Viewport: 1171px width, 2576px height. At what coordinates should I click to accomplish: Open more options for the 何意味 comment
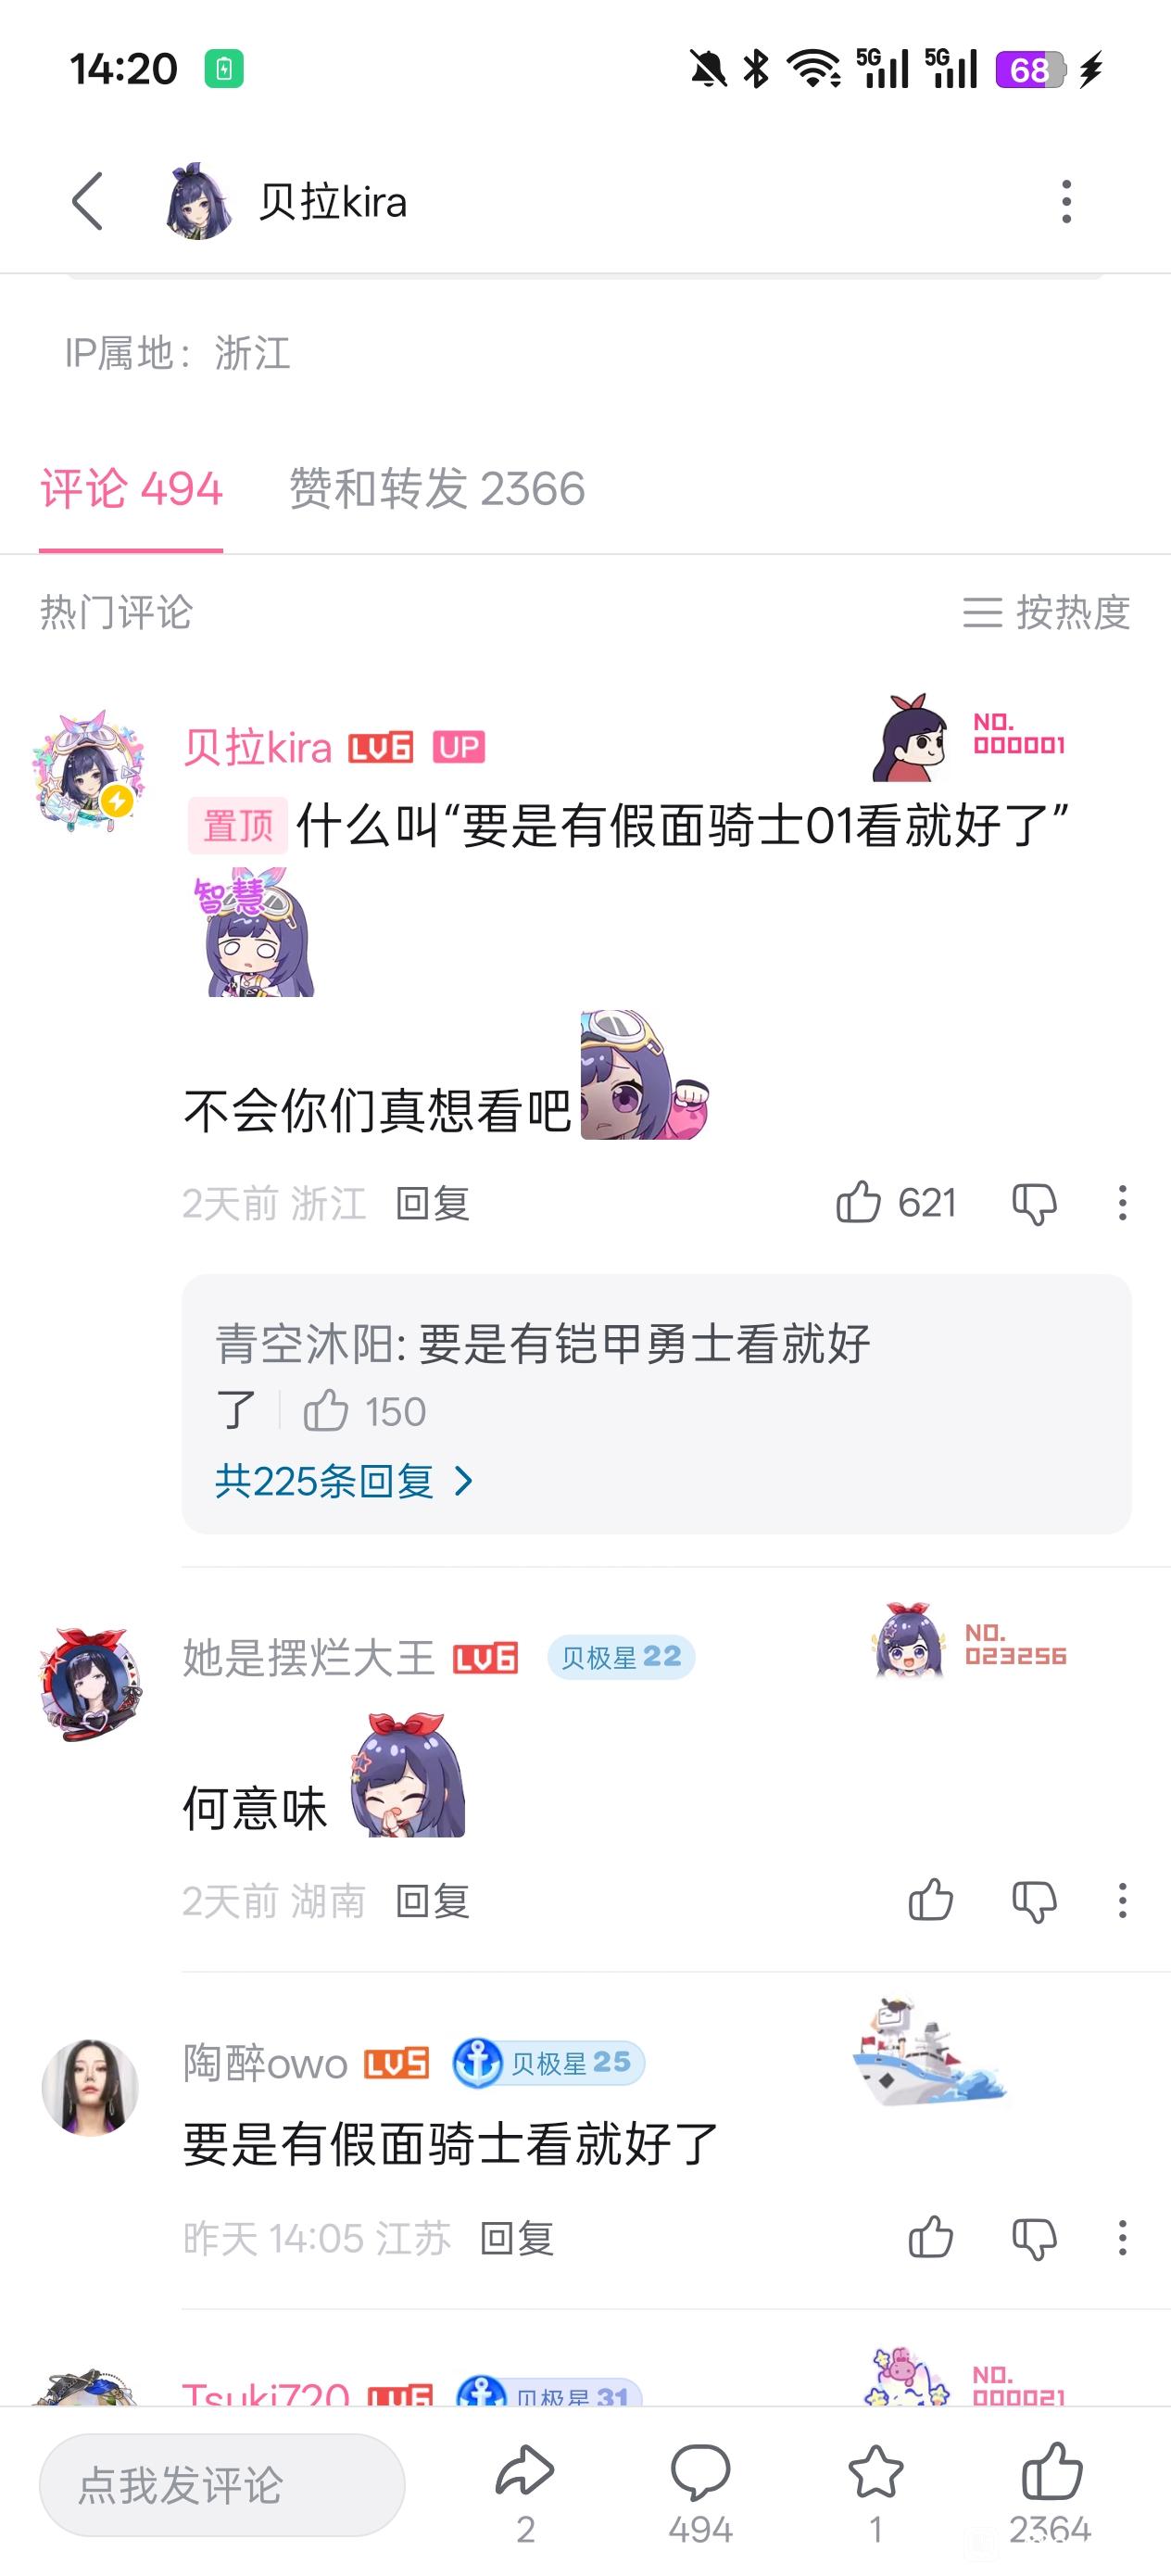[1122, 1900]
